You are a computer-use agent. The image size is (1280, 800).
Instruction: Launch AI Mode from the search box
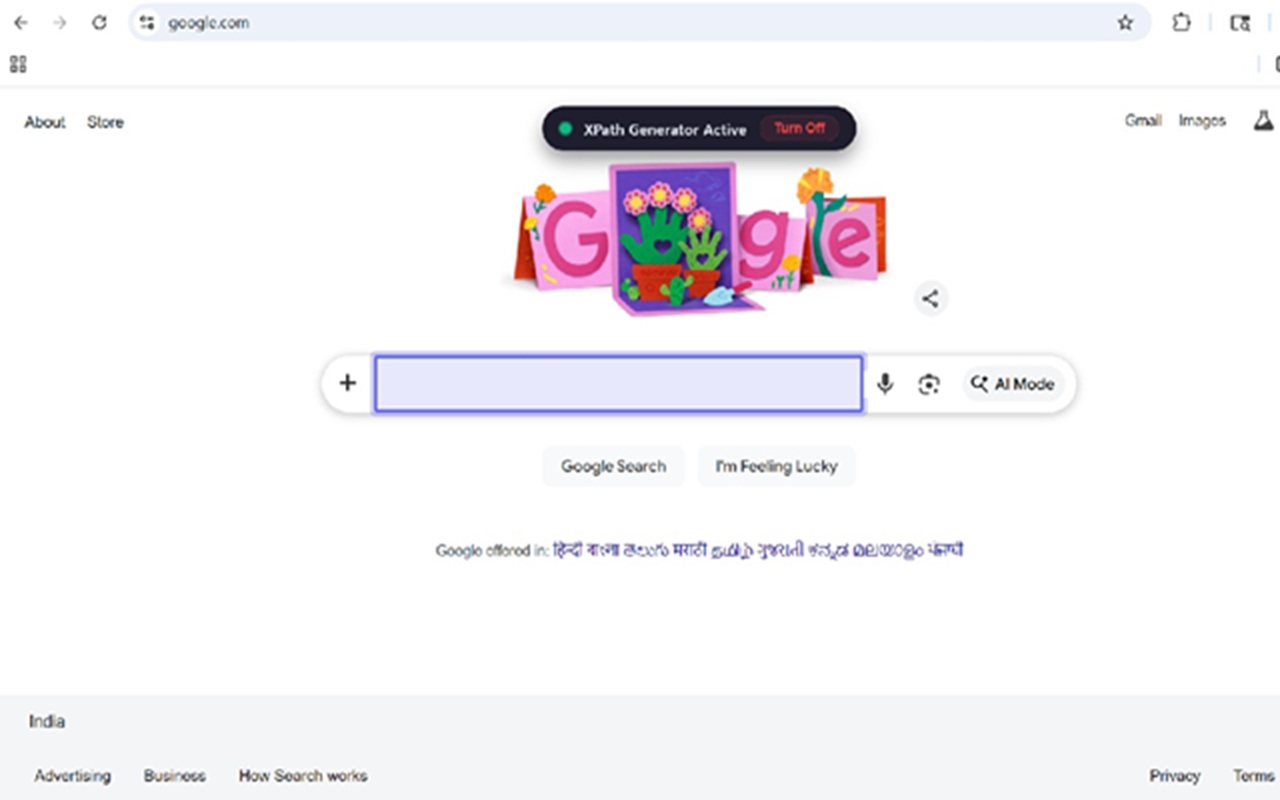[x=1013, y=384]
